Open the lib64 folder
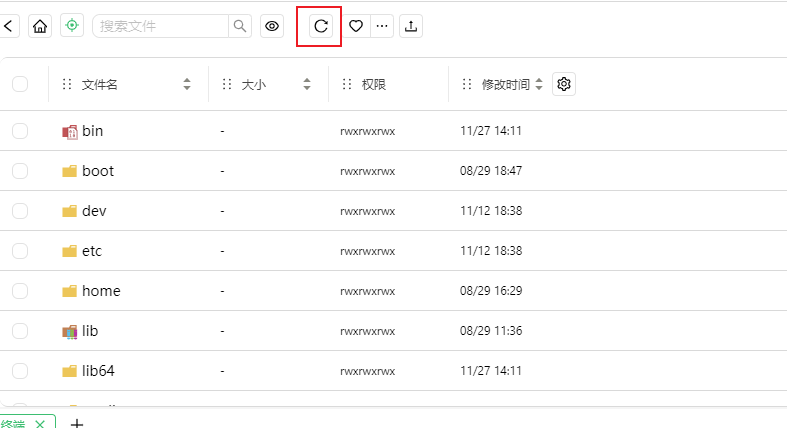Image resolution: width=787 pixels, height=428 pixels. click(98, 371)
